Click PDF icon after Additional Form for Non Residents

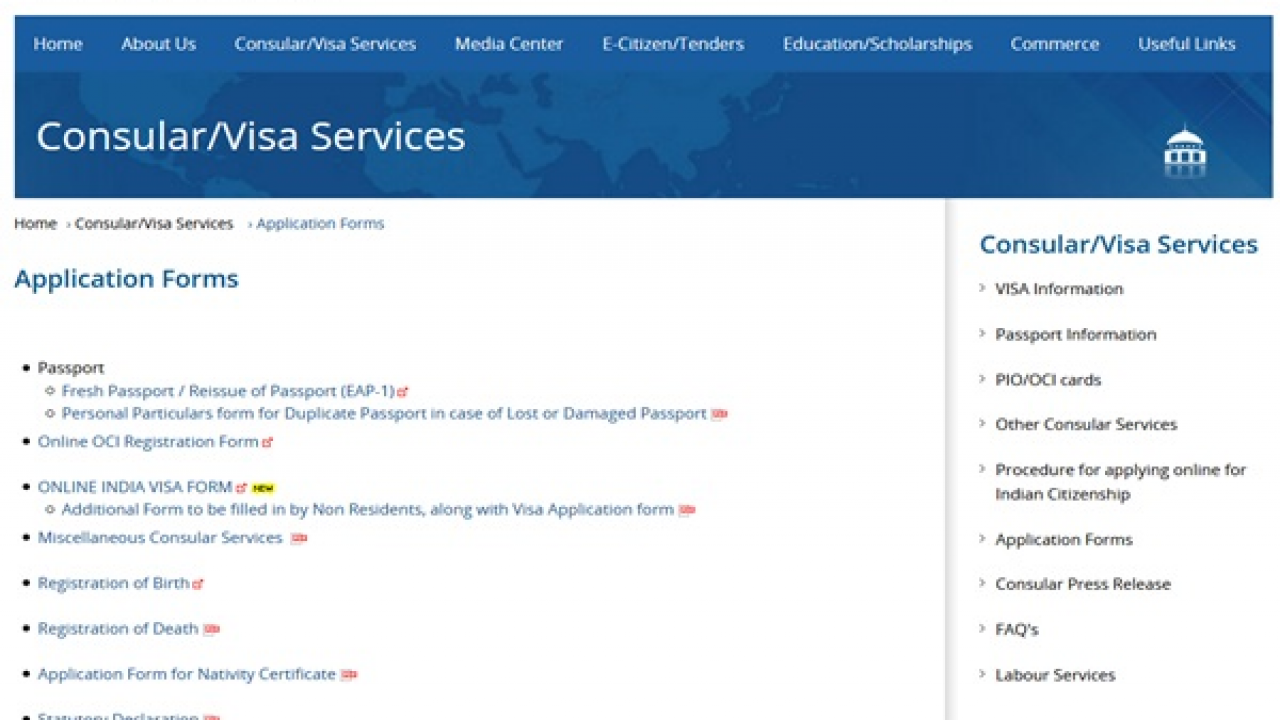click(x=686, y=510)
